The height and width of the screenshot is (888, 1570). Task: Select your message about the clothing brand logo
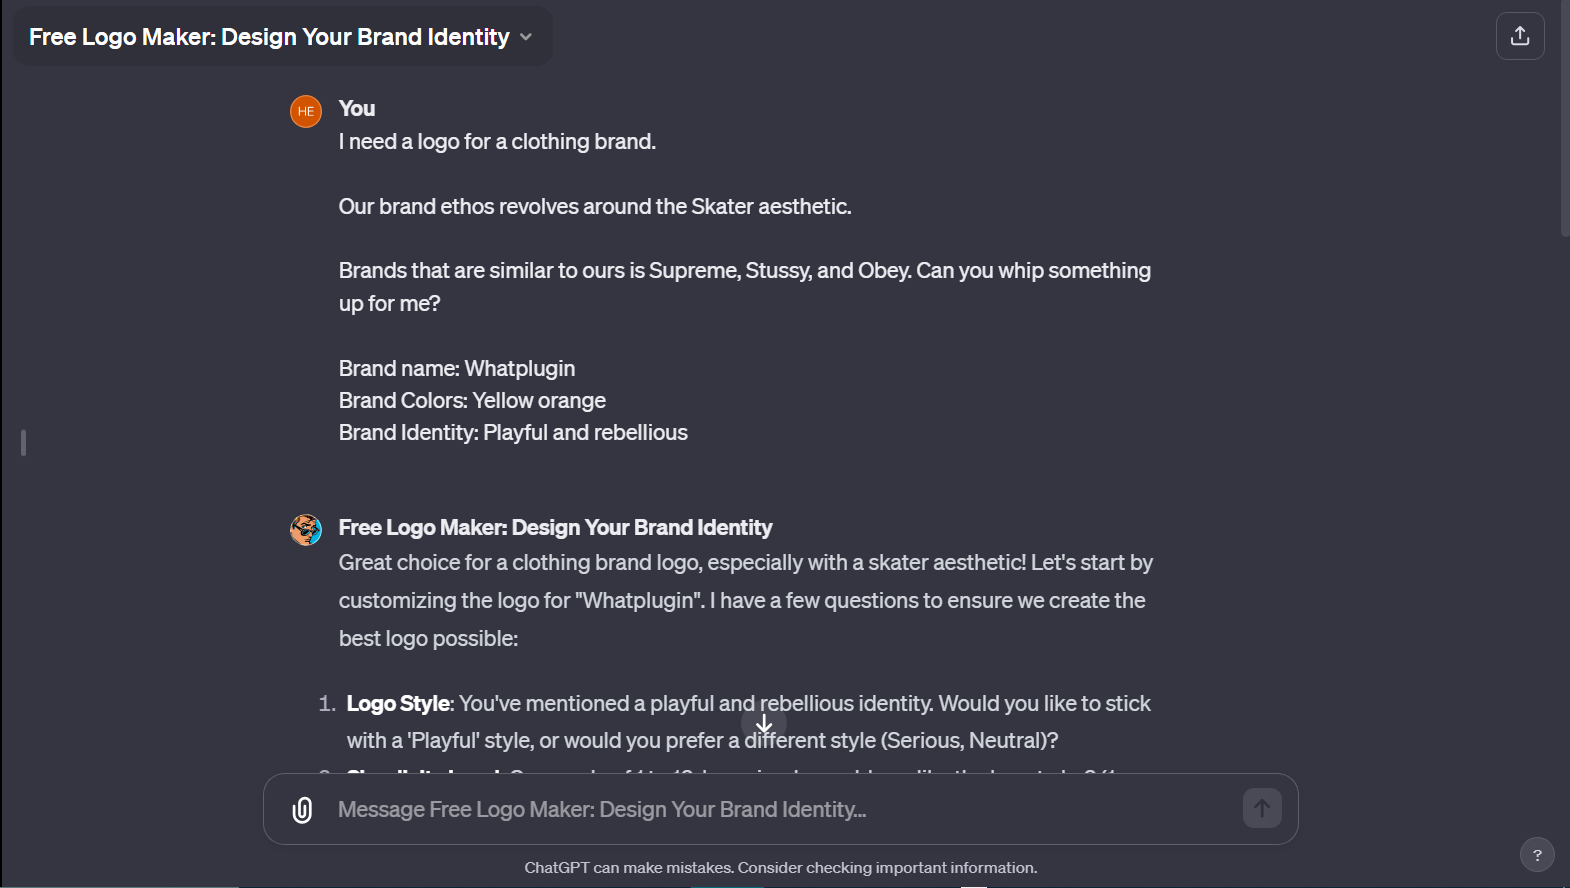tap(497, 141)
